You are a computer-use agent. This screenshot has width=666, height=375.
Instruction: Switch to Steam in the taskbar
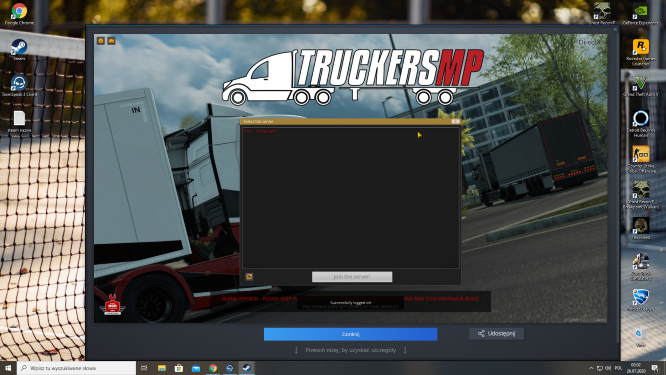point(246,368)
